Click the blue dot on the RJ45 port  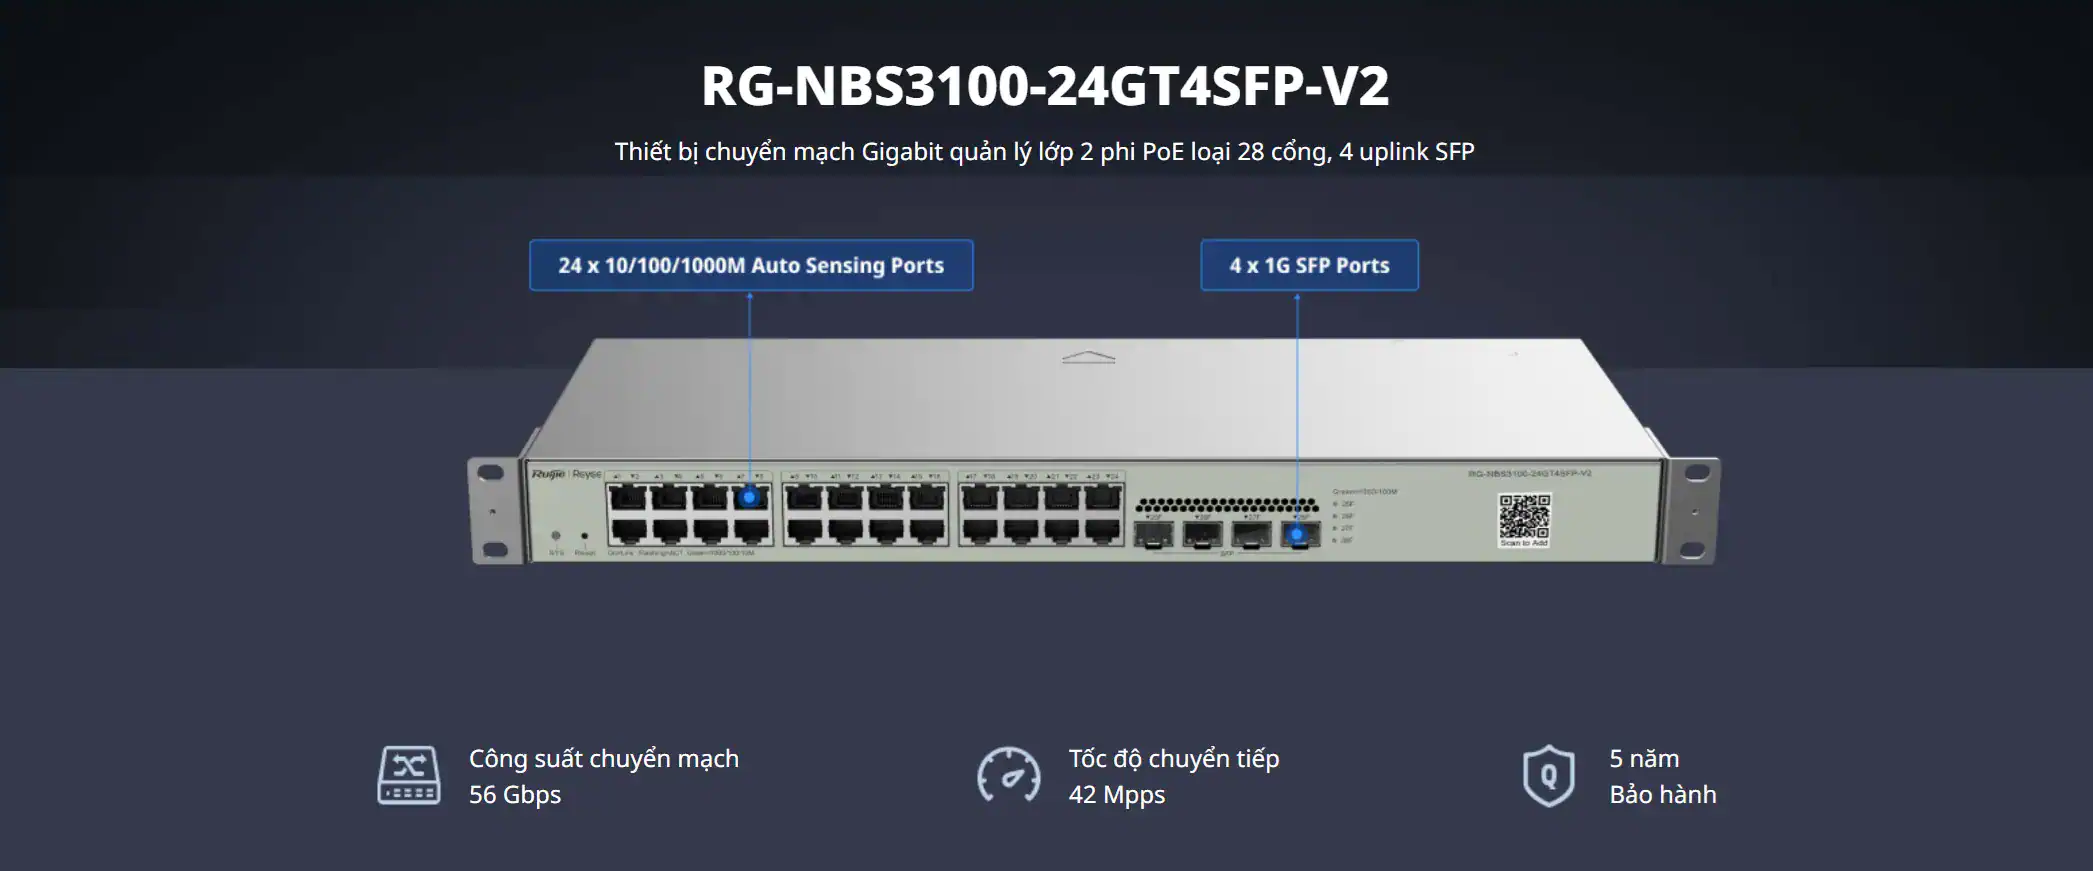point(750,497)
